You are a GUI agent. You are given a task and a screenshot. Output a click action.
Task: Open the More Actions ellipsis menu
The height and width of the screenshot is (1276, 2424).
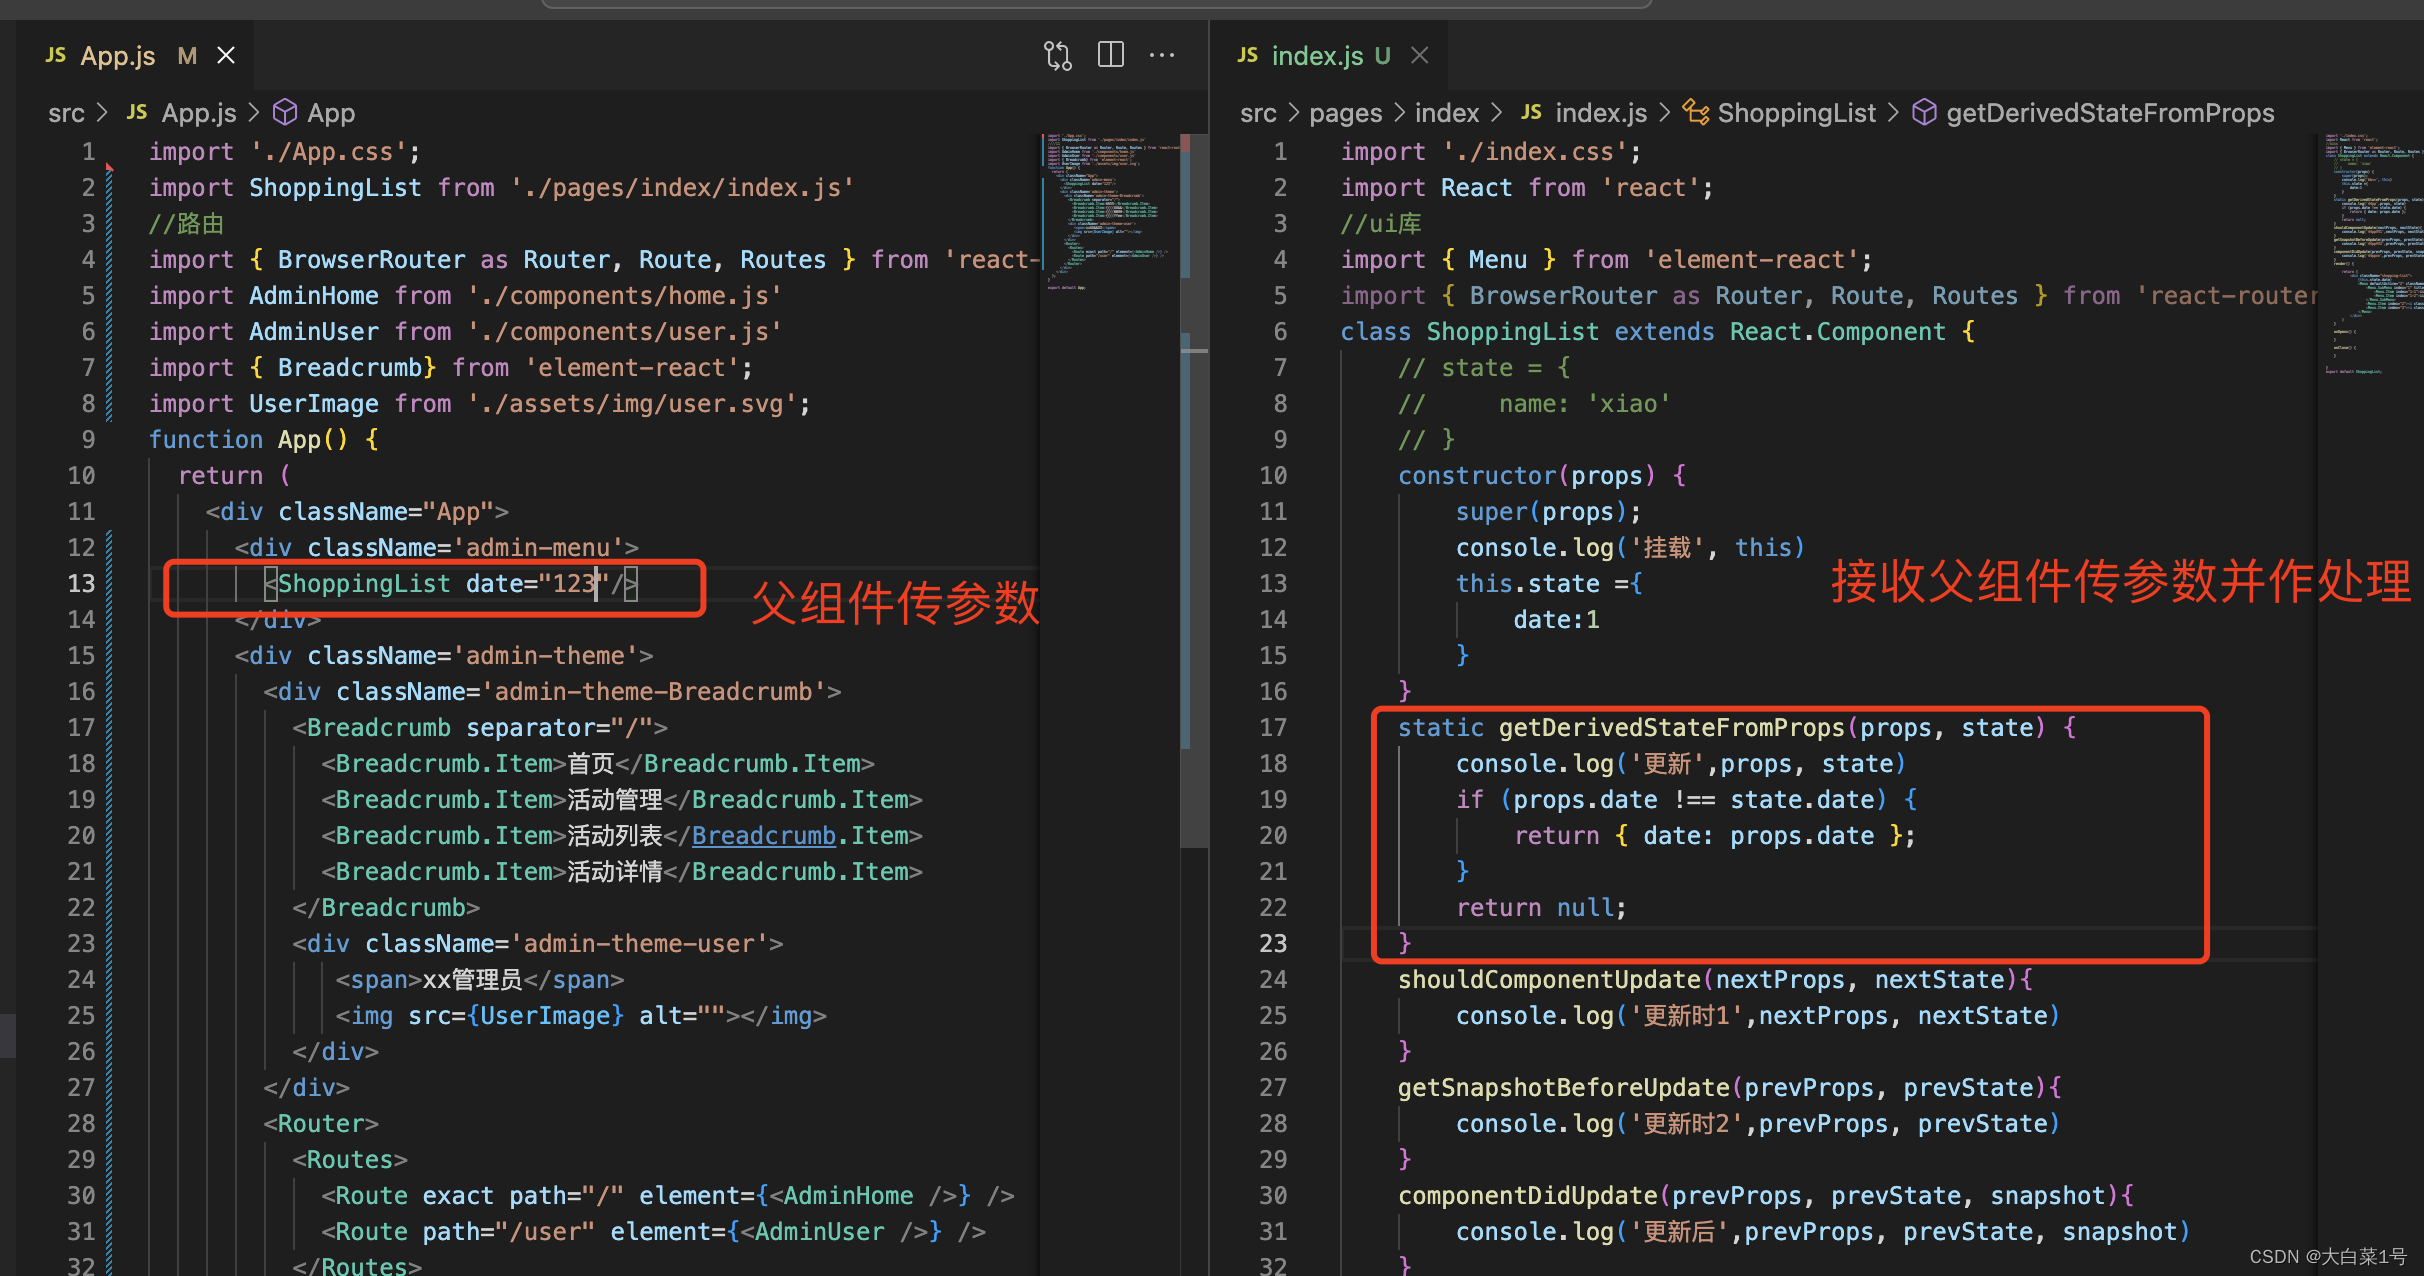(x=1162, y=55)
